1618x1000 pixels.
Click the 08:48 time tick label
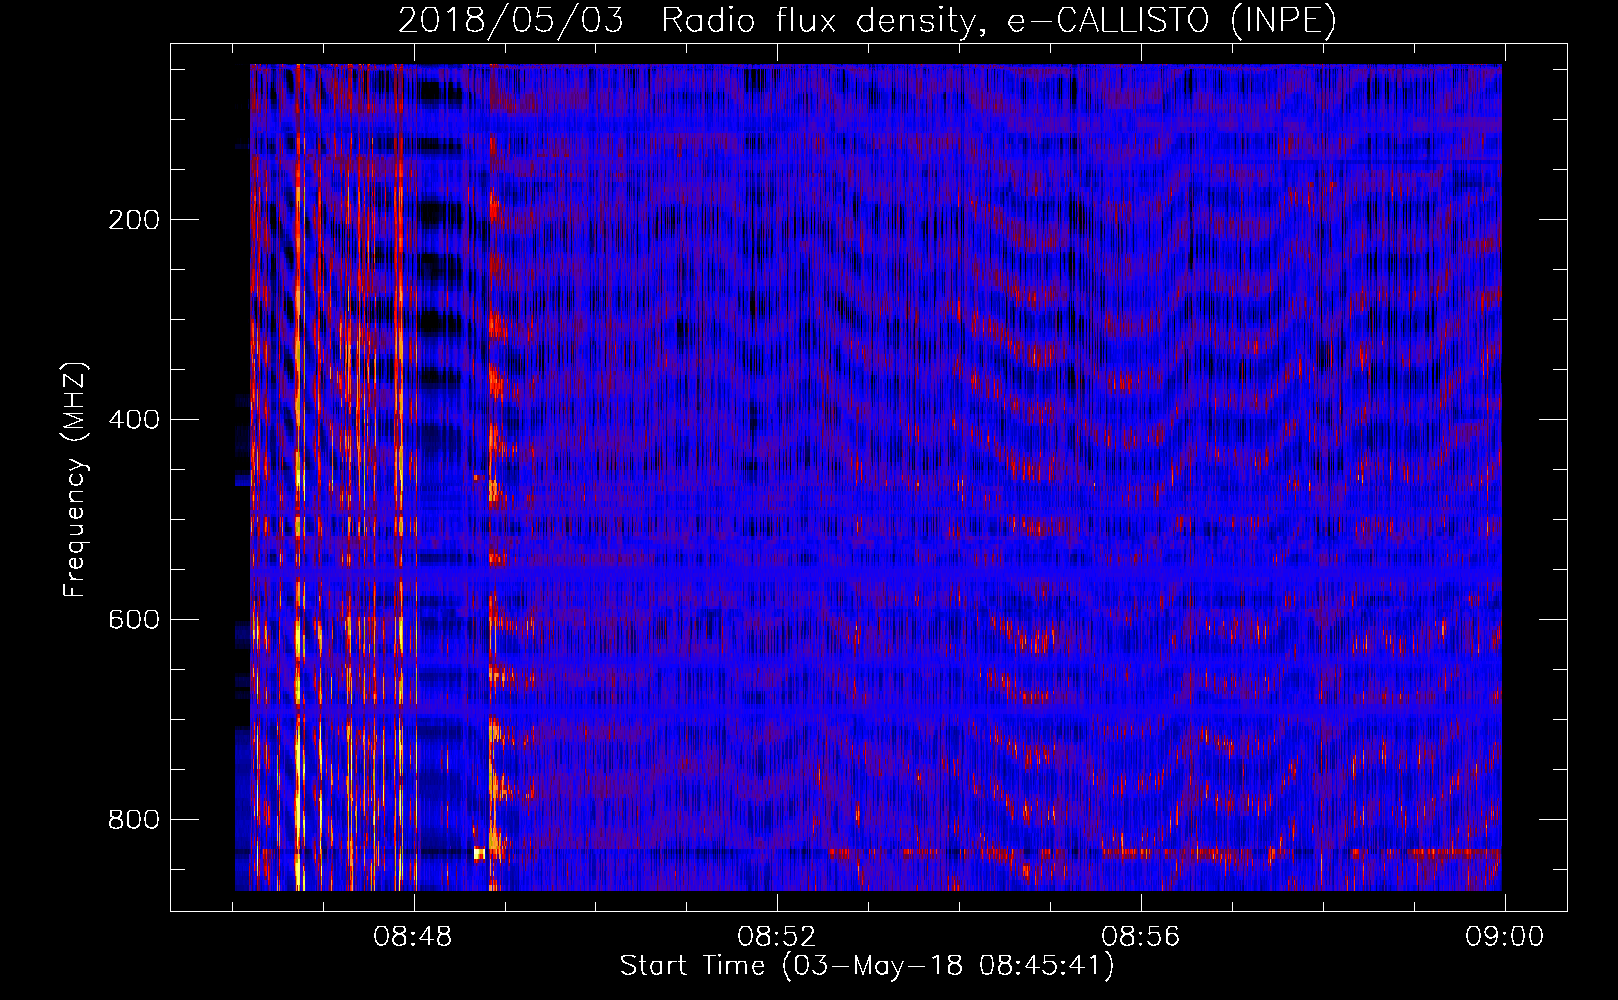coord(413,937)
